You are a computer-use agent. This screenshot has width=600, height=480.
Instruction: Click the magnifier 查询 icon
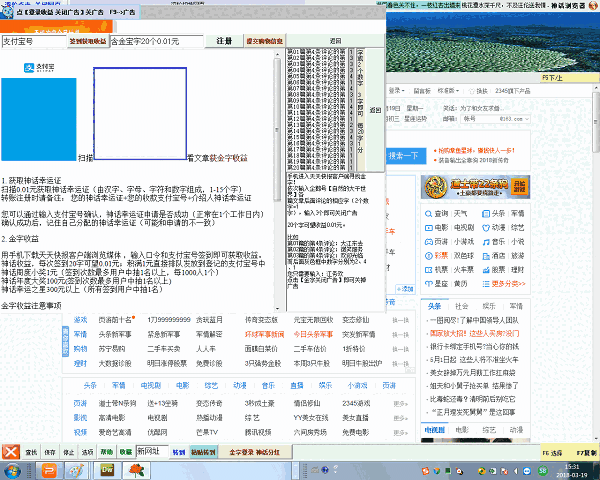[429, 214]
